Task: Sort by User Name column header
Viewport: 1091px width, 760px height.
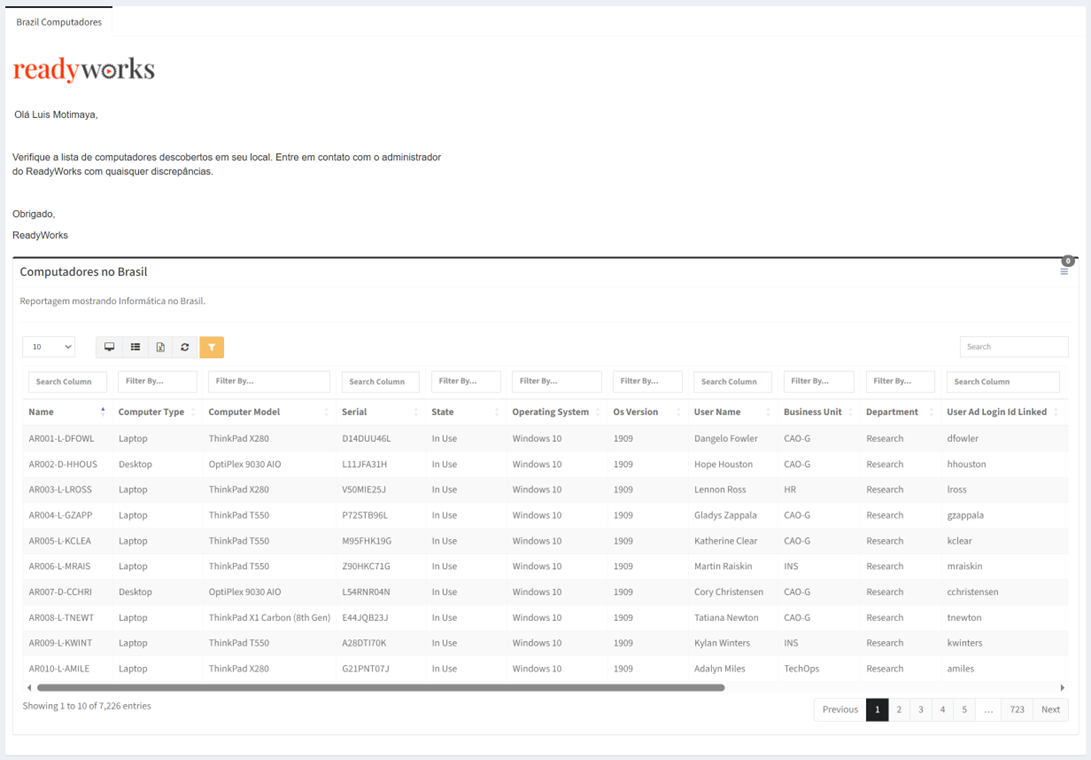Action: point(733,412)
